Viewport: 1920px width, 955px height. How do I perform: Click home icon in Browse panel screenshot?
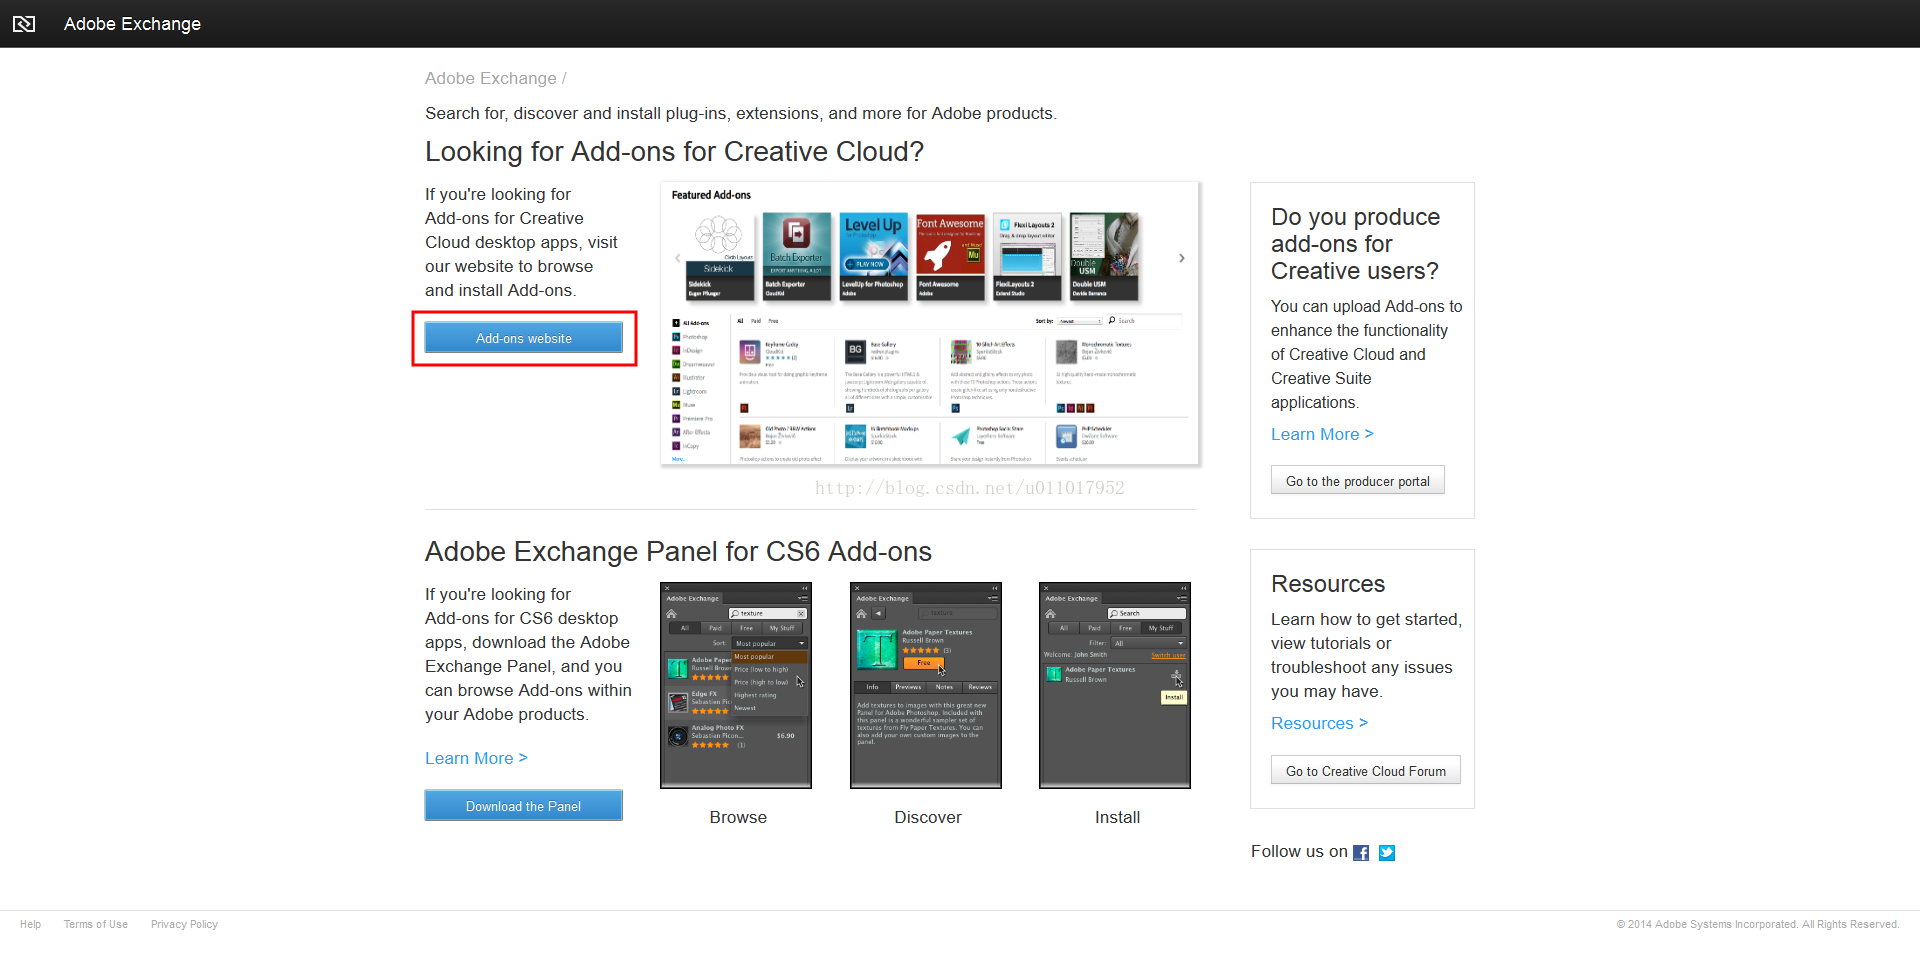pyautogui.click(x=672, y=613)
